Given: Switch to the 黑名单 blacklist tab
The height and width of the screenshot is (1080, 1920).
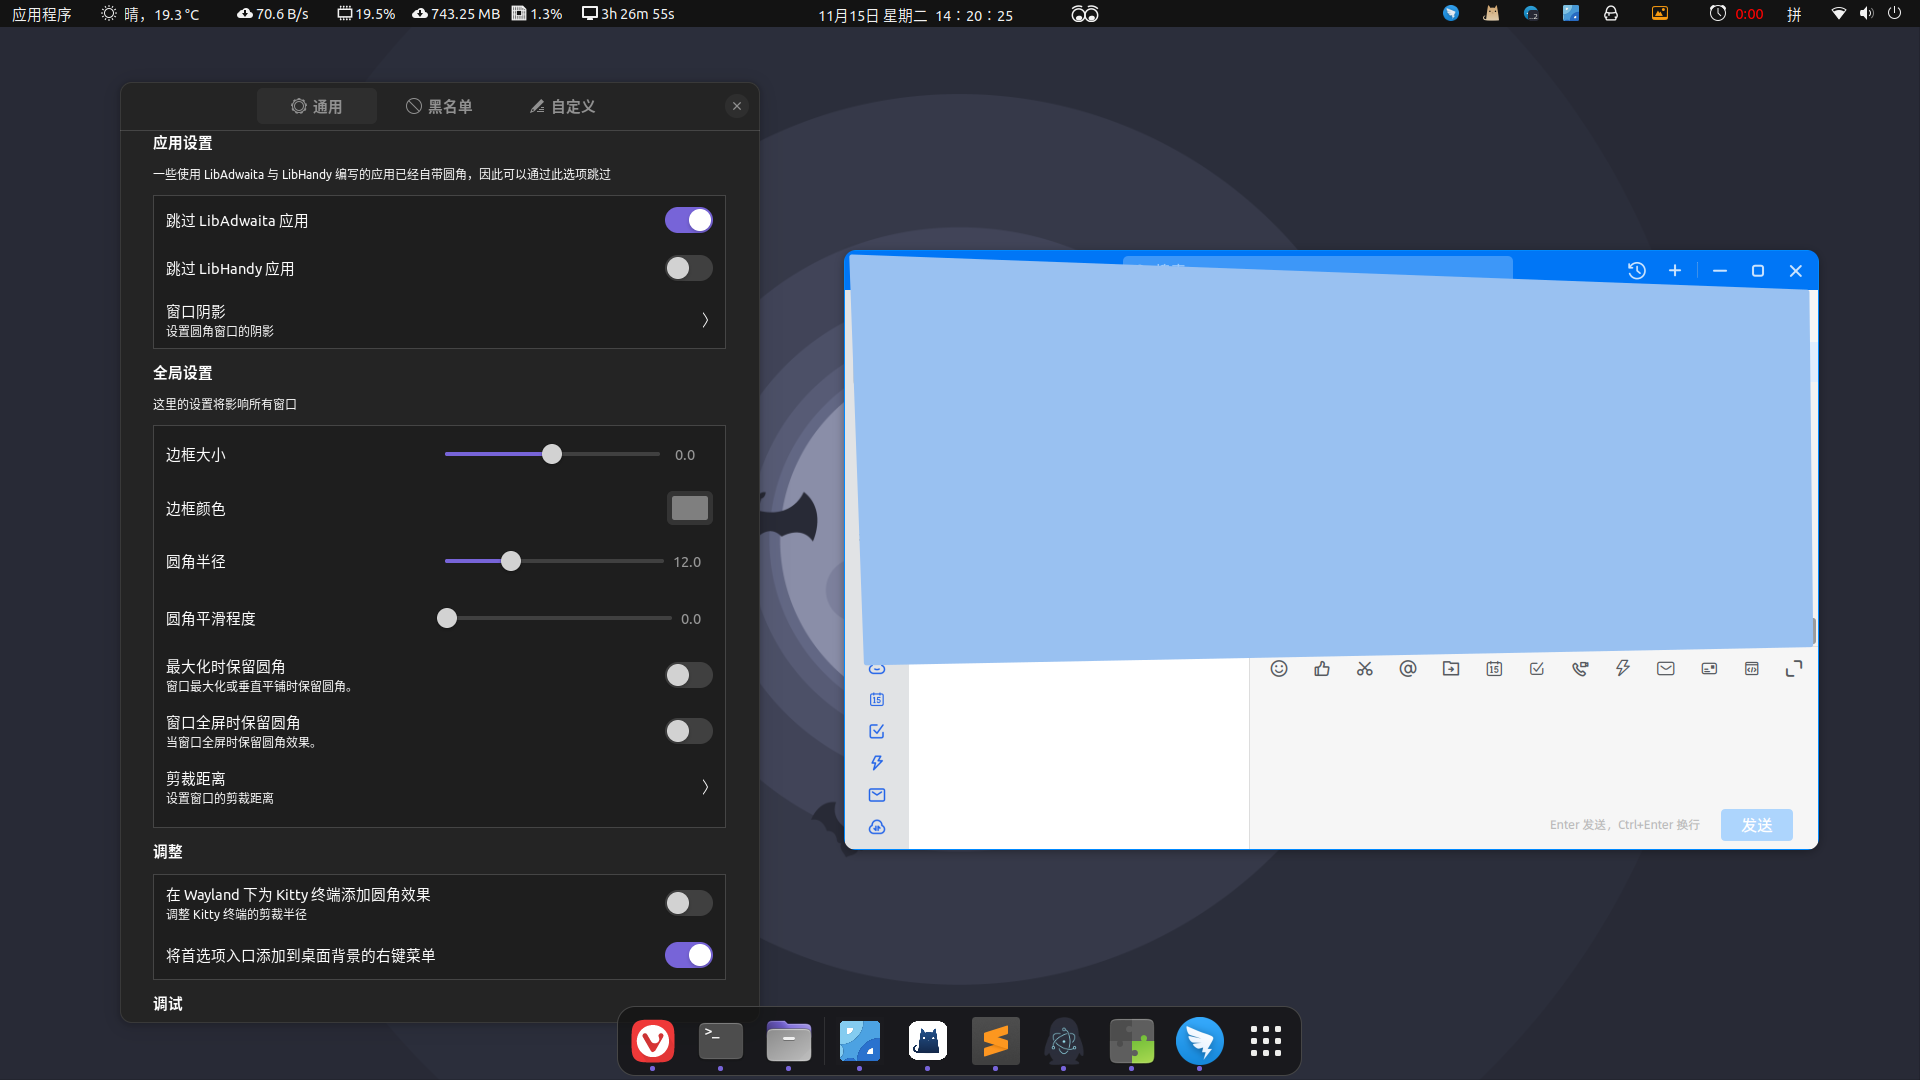Looking at the screenshot, I should 439,106.
